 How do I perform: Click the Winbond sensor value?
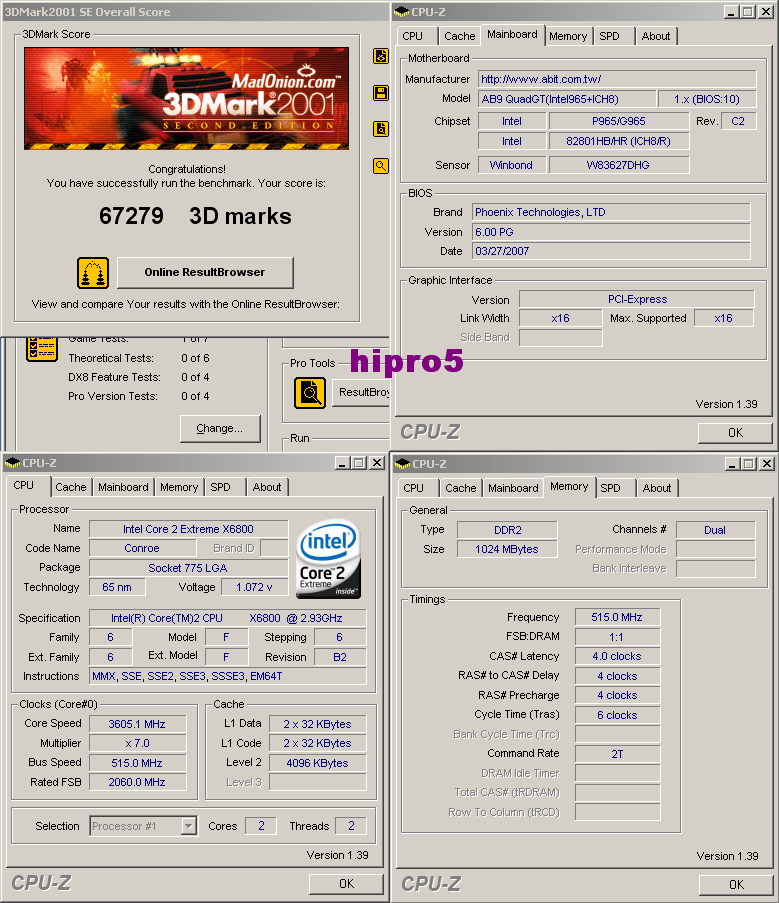click(511, 165)
